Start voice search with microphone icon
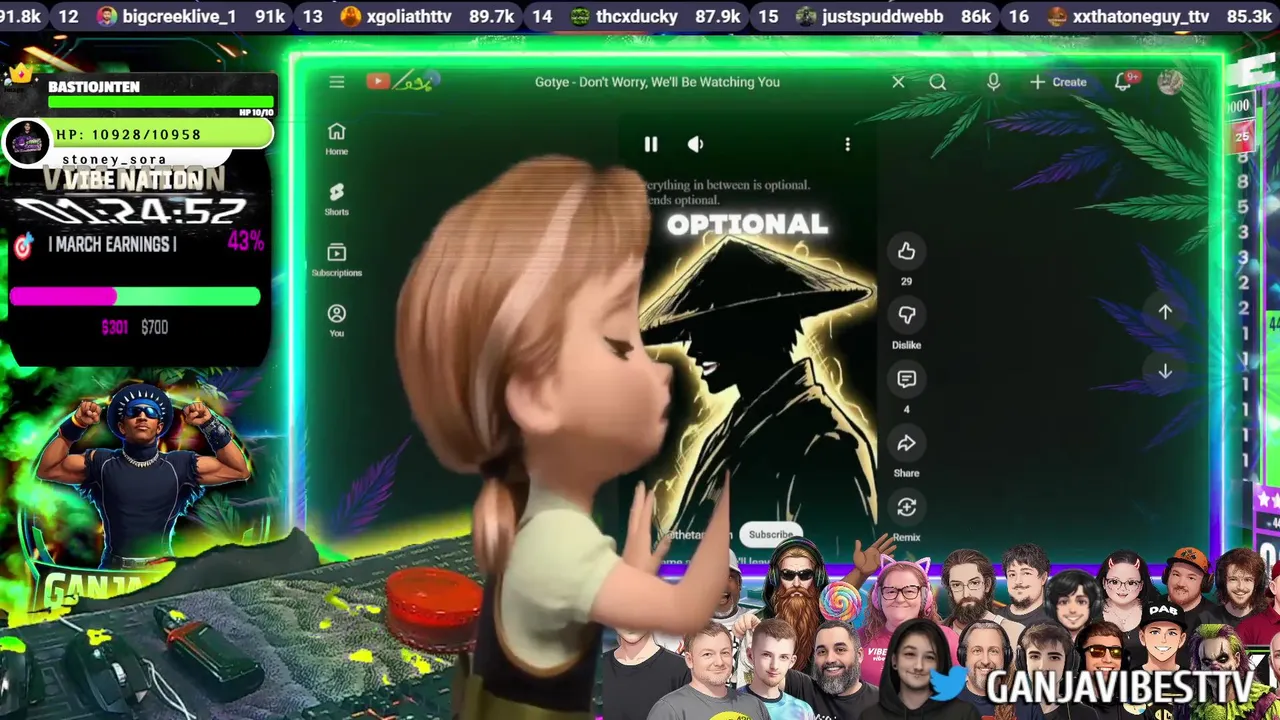1280x720 pixels. (993, 82)
